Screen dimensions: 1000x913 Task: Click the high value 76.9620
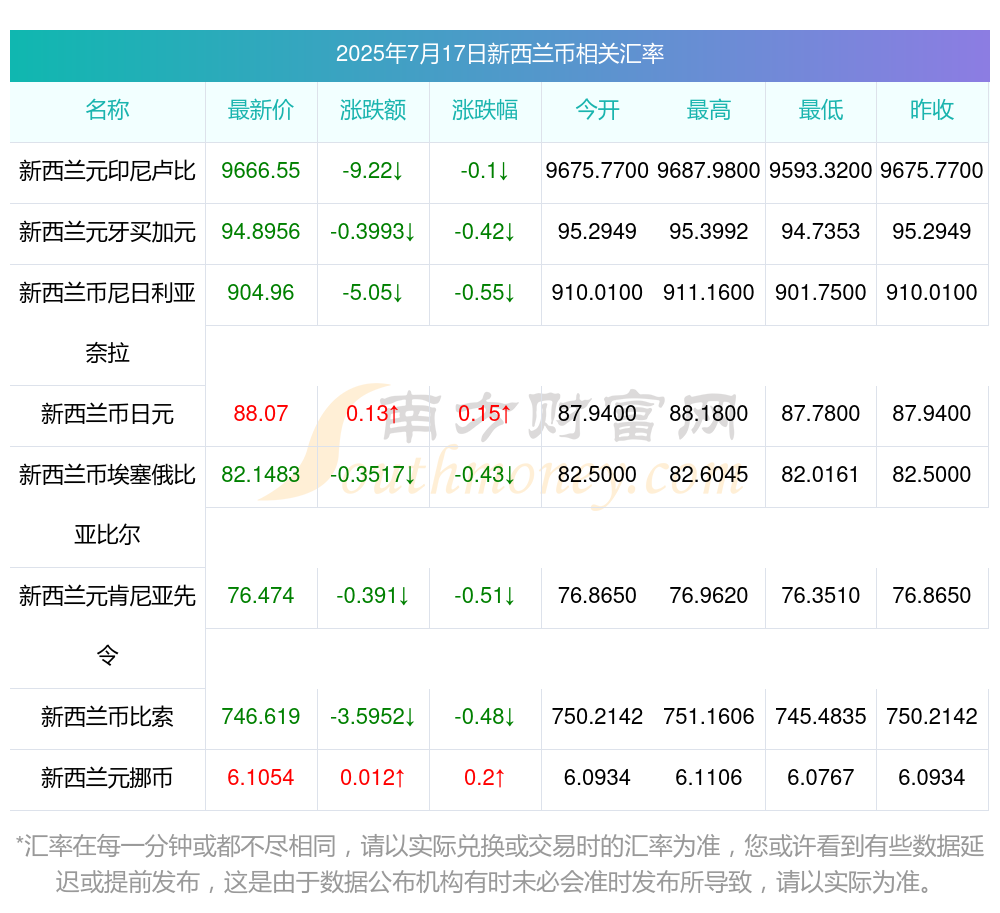coord(709,595)
